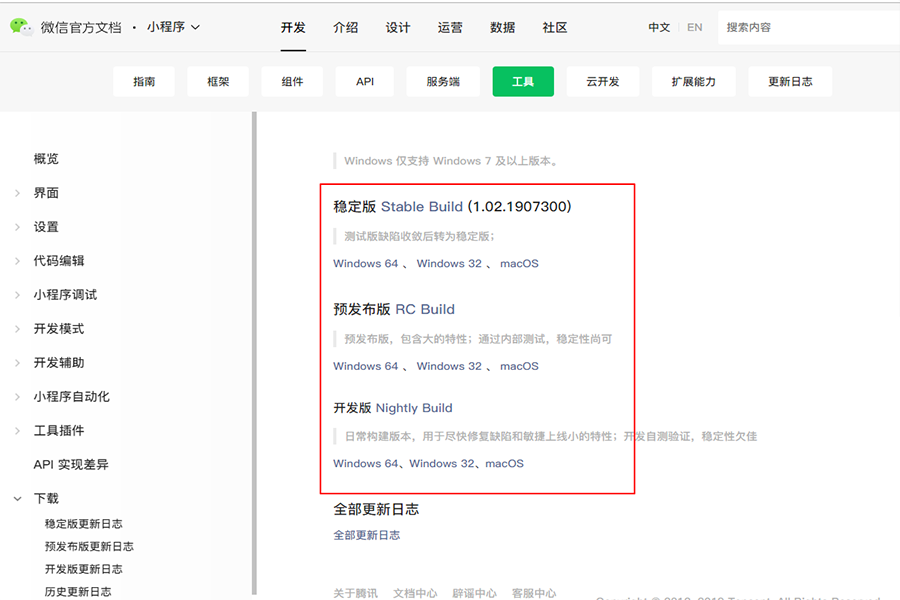Focus the 搜索内容 search field
The height and width of the screenshot is (600, 900).
click(x=808, y=28)
